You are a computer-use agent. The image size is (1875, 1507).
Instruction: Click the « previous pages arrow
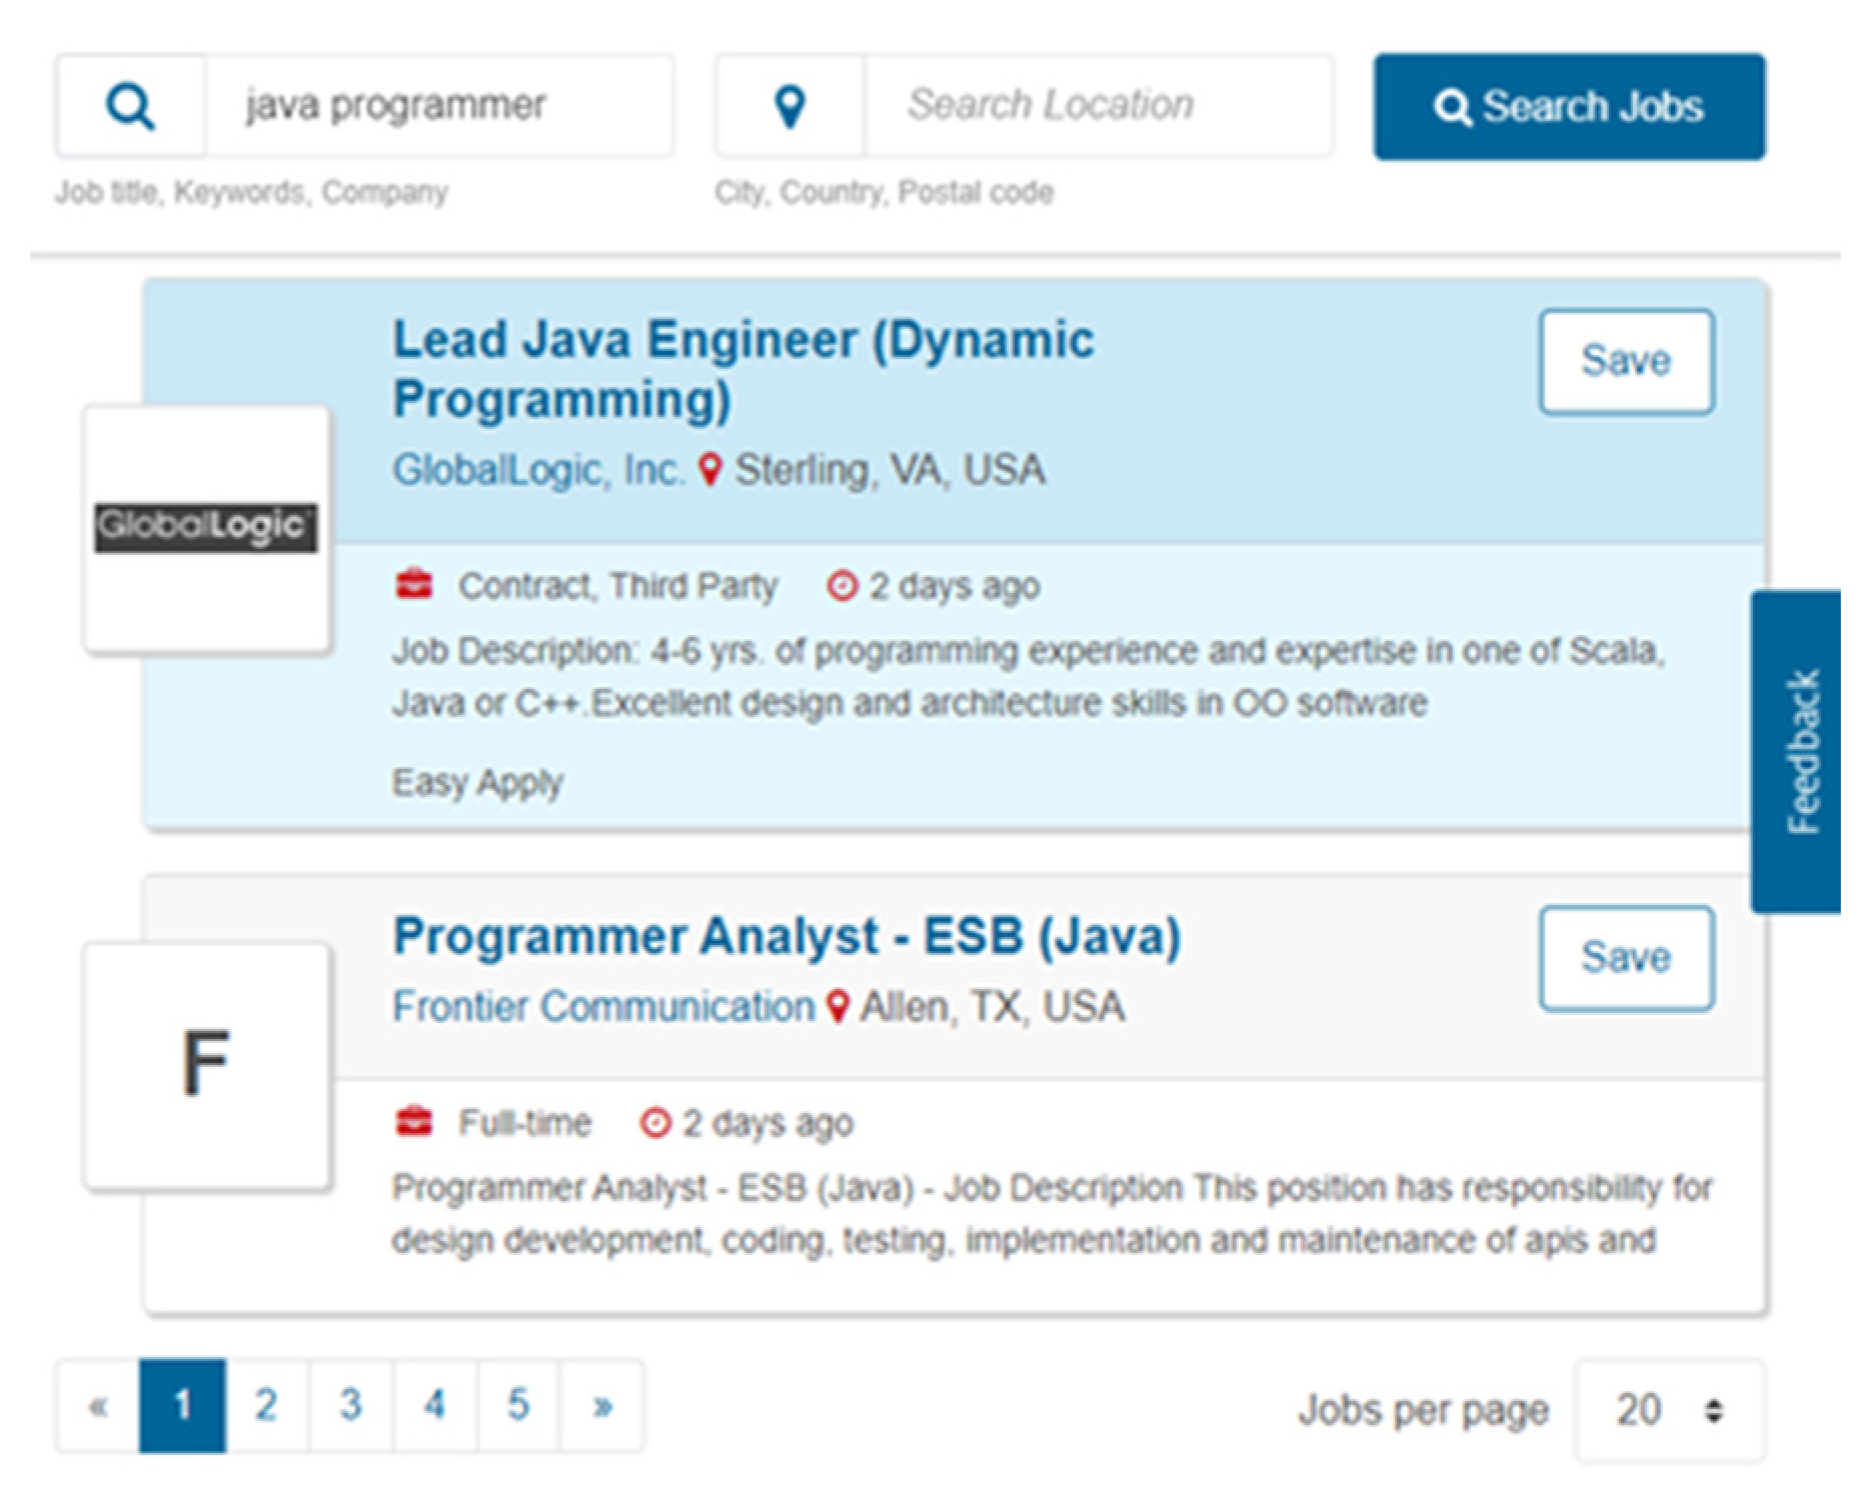98,1406
